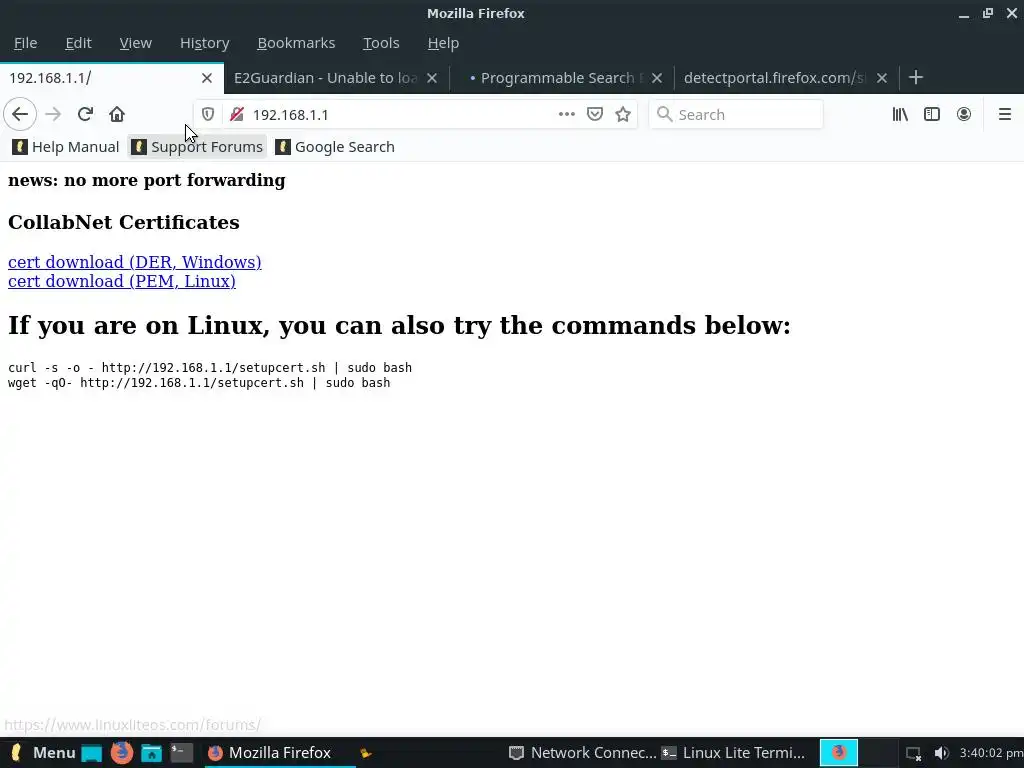The width and height of the screenshot is (1024, 768).
Task: Select Mozilla Firefox taskbar window button
Action: pyautogui.click(x=279, y=753)
